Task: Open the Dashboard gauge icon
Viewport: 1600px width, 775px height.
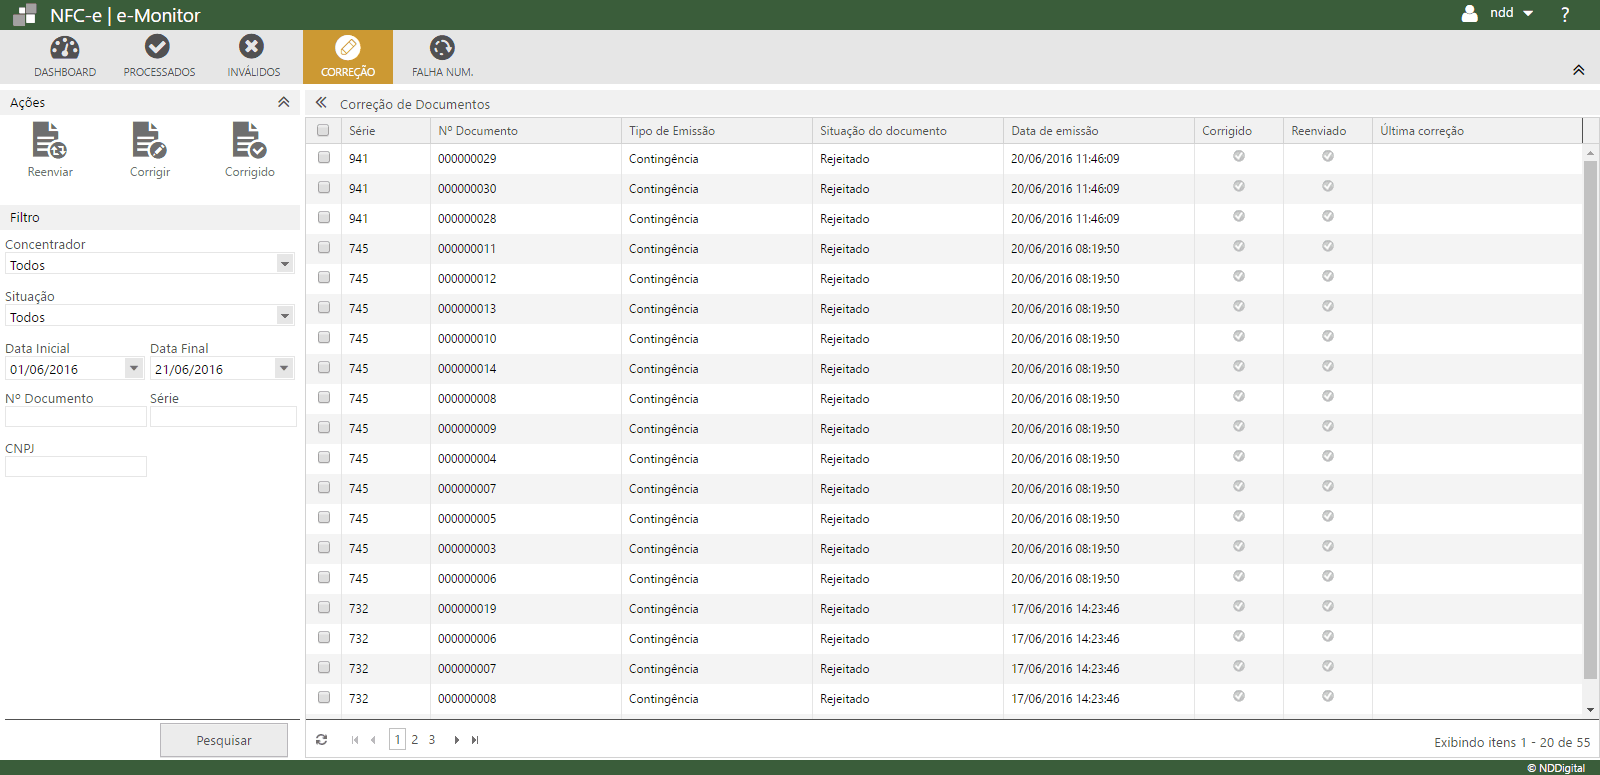Action: [x=65, y=48]
